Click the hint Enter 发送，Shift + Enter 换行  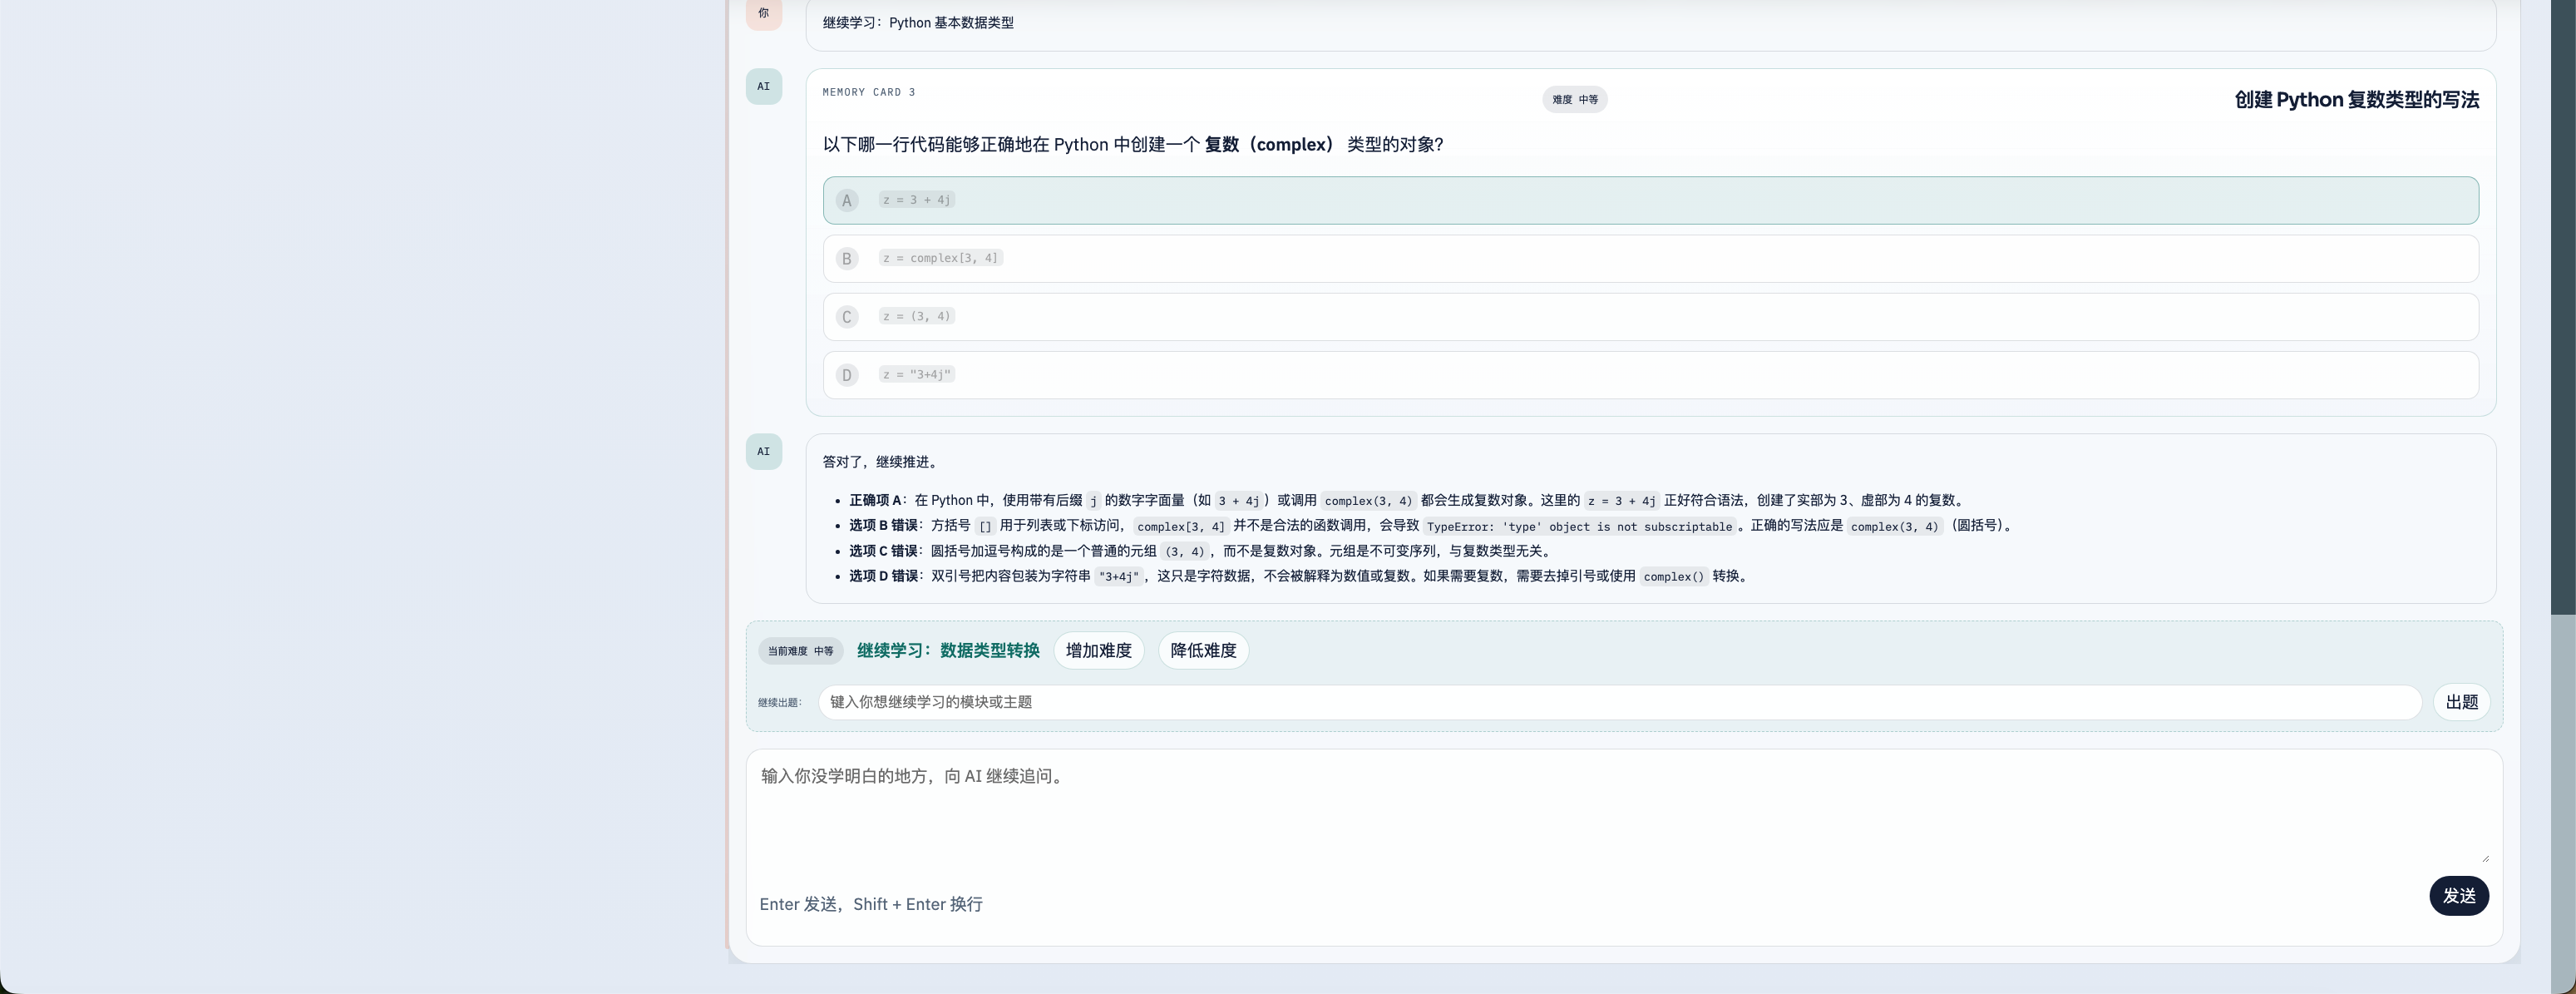click(x=871, y=904)
